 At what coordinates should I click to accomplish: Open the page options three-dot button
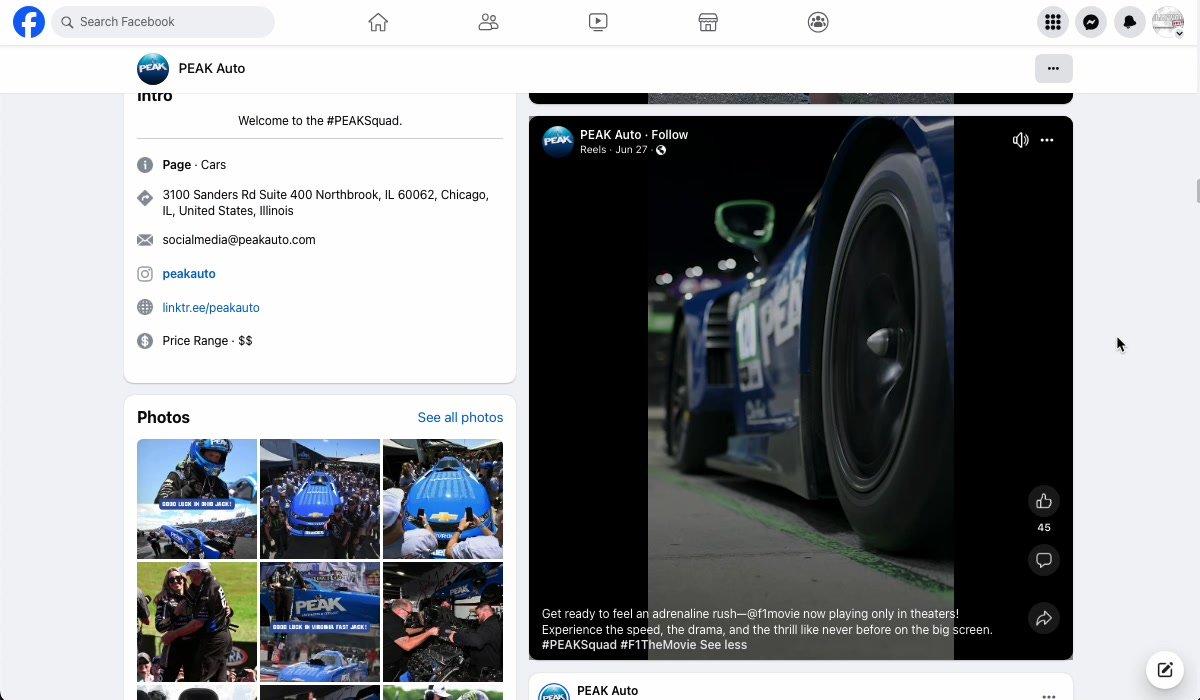[1053, 68]
